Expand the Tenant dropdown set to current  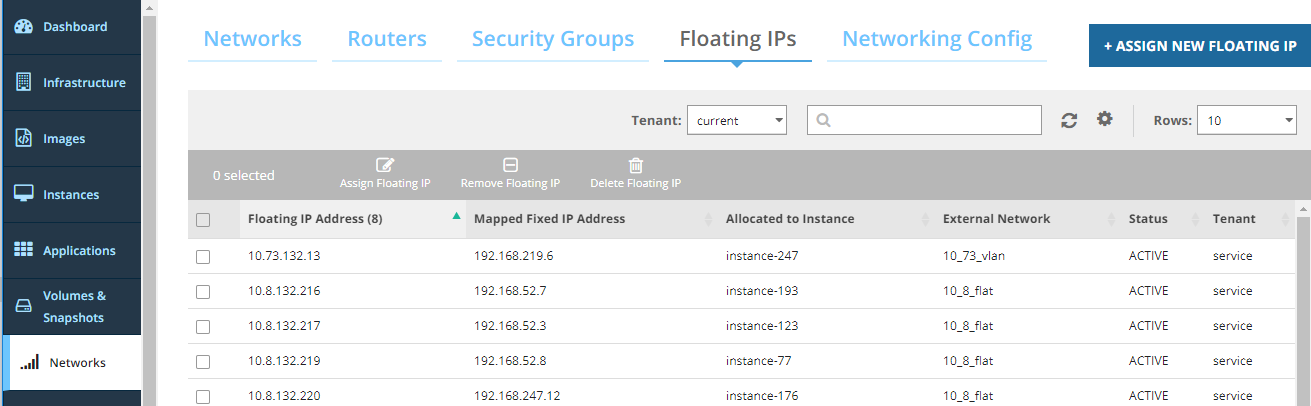tap(736, 120)
